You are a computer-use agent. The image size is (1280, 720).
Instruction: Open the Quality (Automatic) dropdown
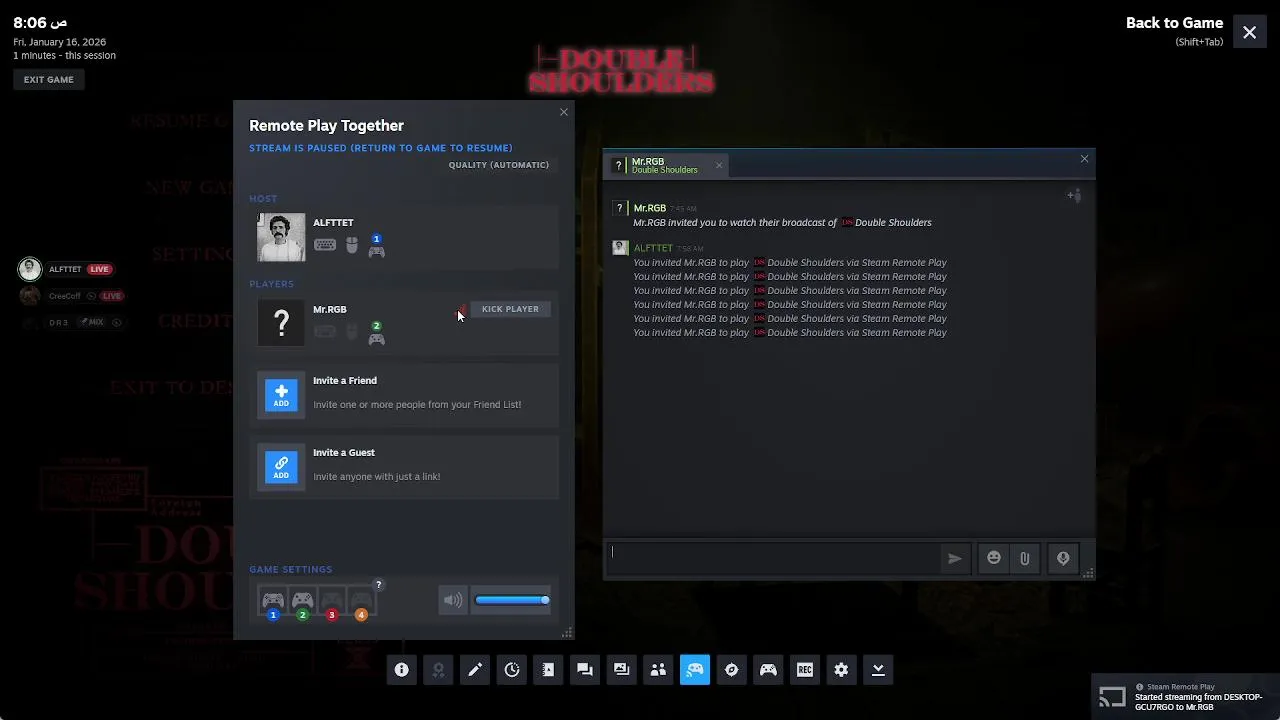499,165
